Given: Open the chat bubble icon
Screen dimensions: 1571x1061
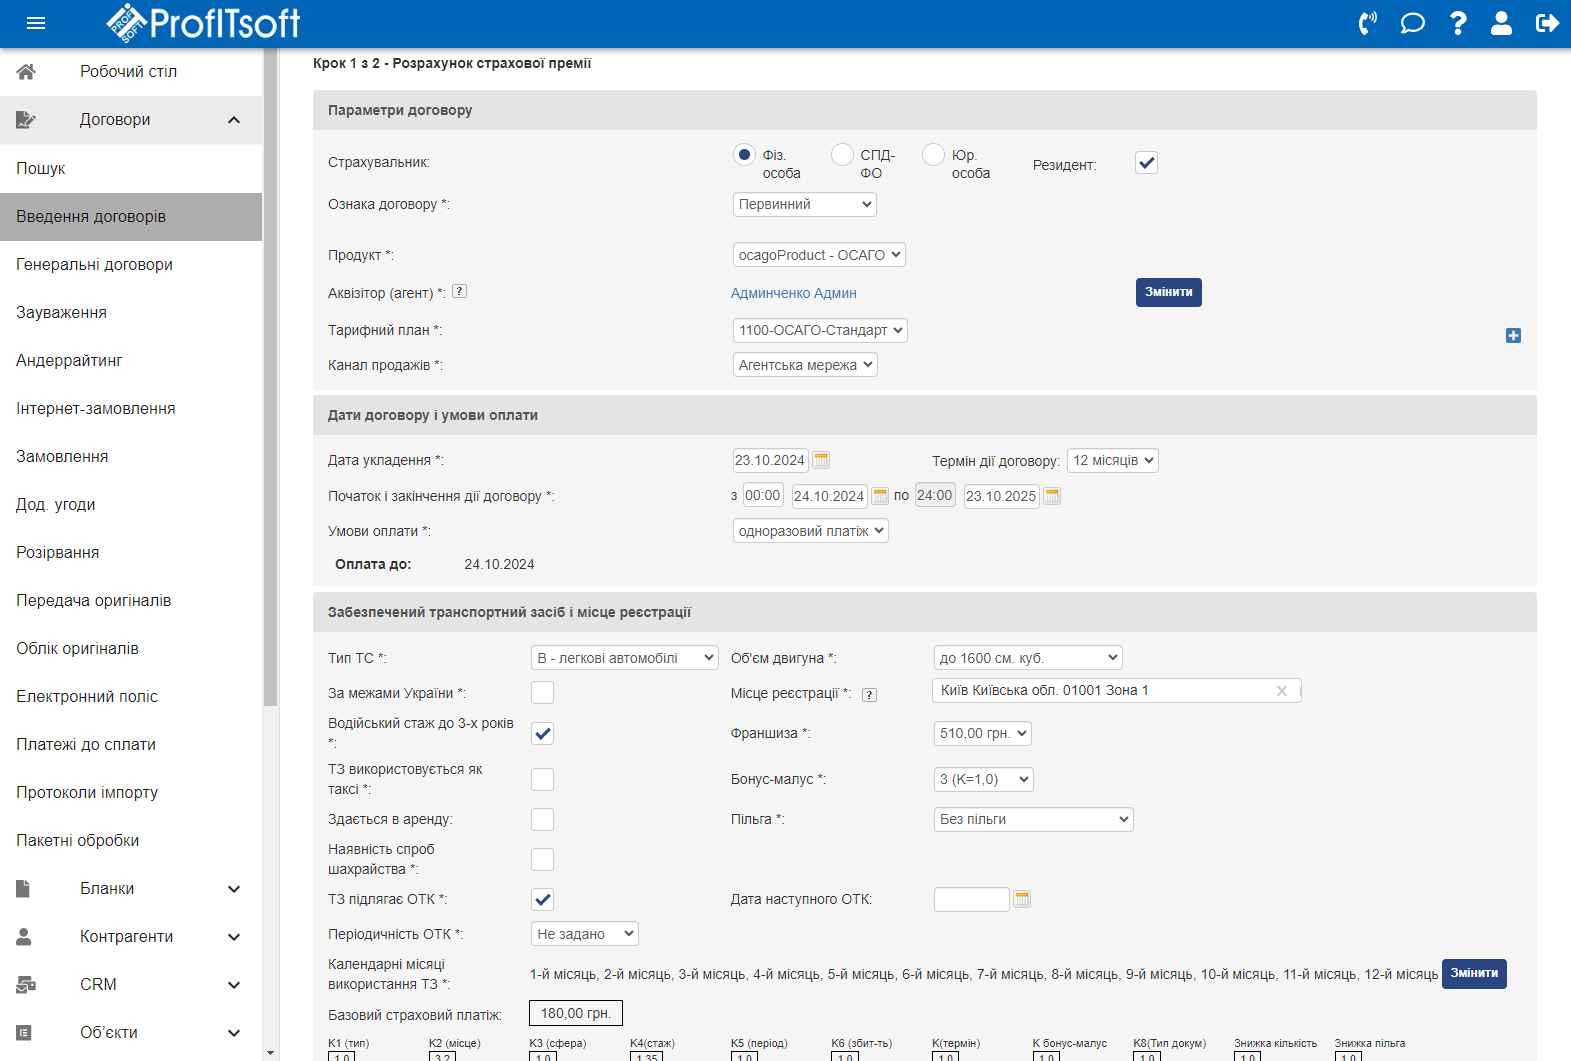Looking at the screenshot, I should tap(1412, 23).
